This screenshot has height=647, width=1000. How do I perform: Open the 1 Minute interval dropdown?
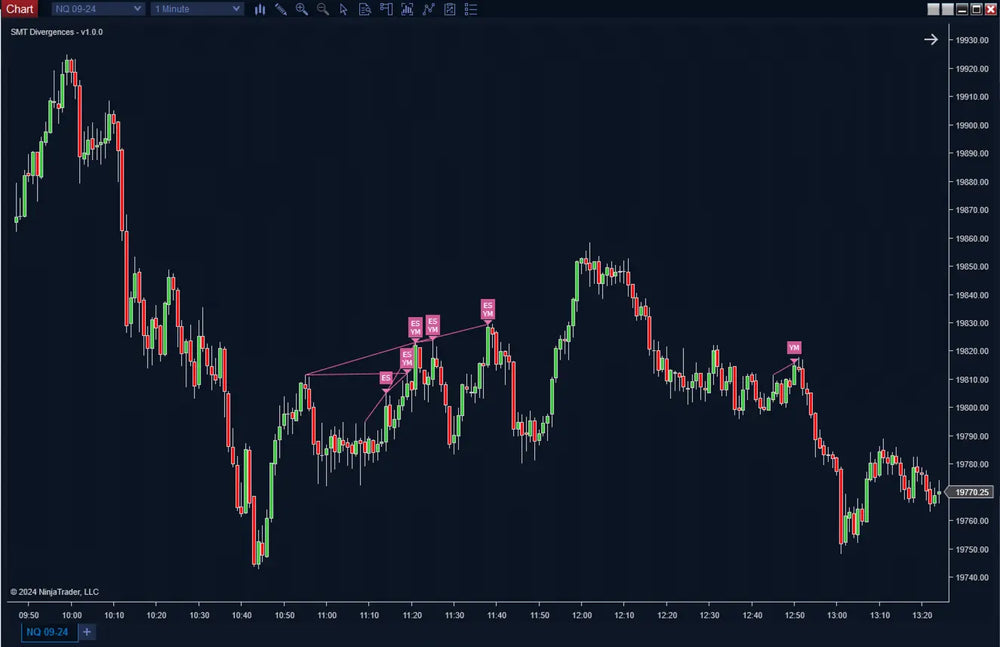[x=196, y=9]
